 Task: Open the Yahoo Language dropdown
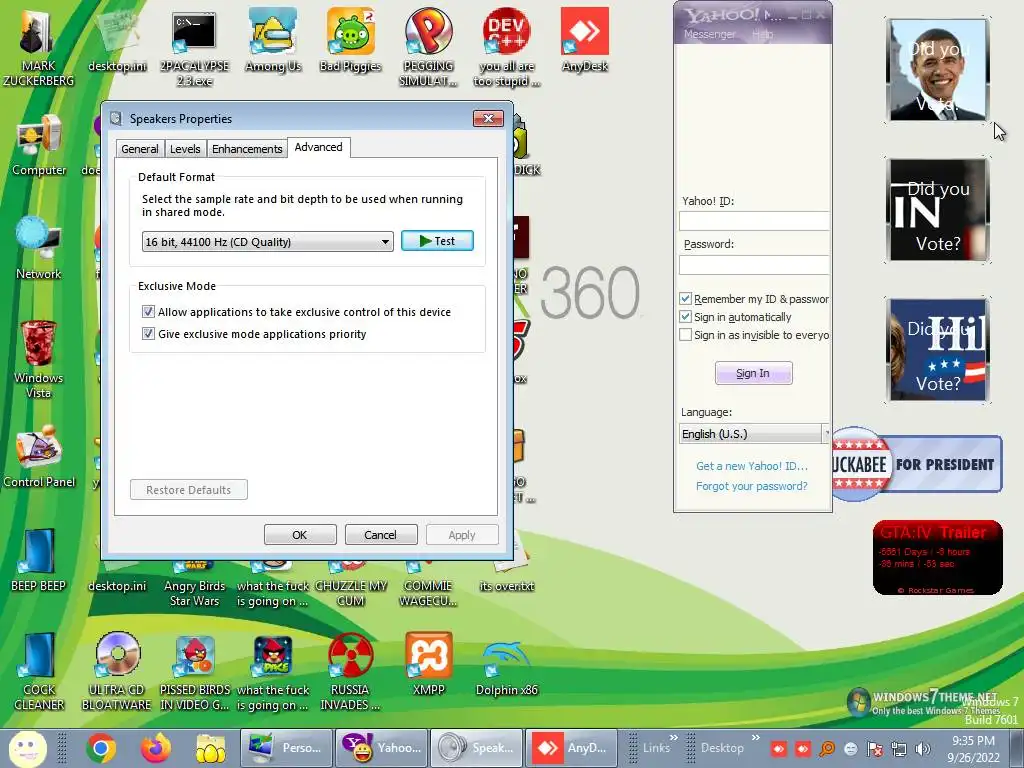tap(754, 434)
